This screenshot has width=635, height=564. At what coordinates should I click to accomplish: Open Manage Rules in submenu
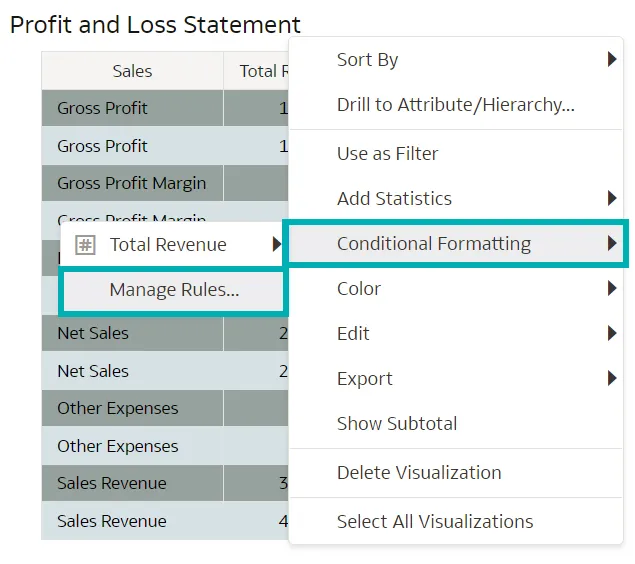pyautogui.click(x=174, y=291)
